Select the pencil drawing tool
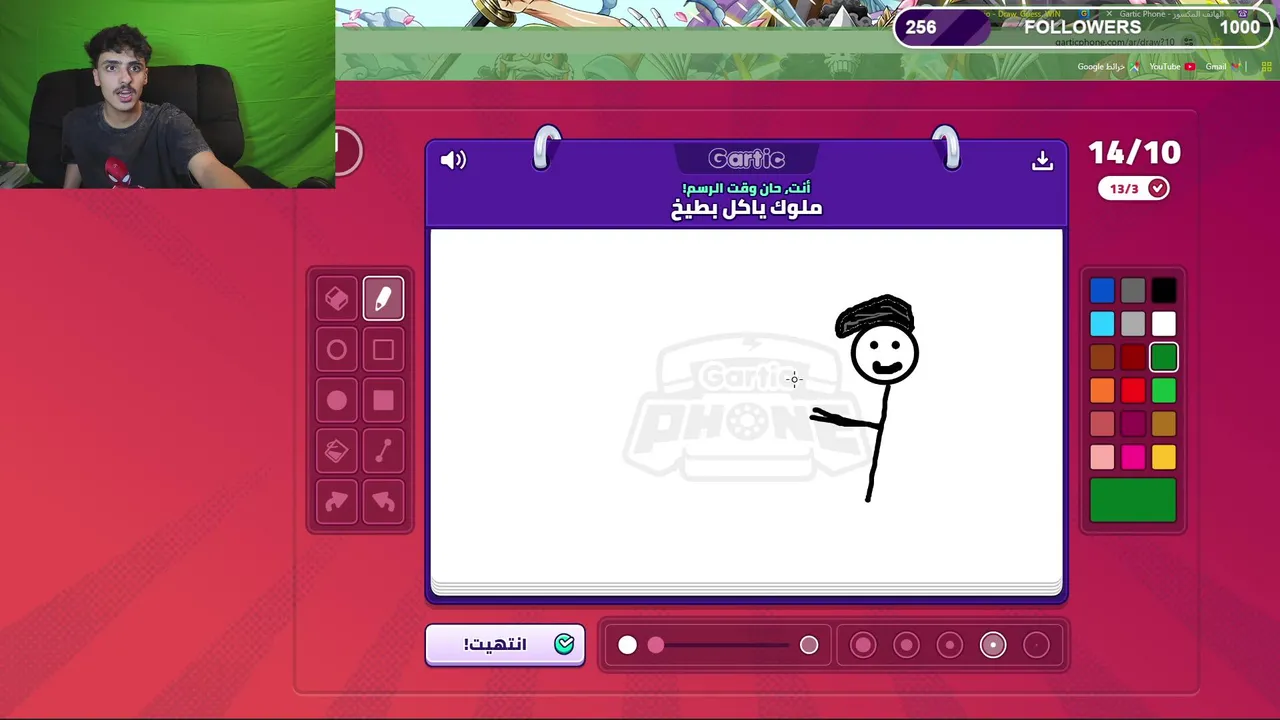The height and width of the screenshot is (720, 1280). click(x=384, y=298)
